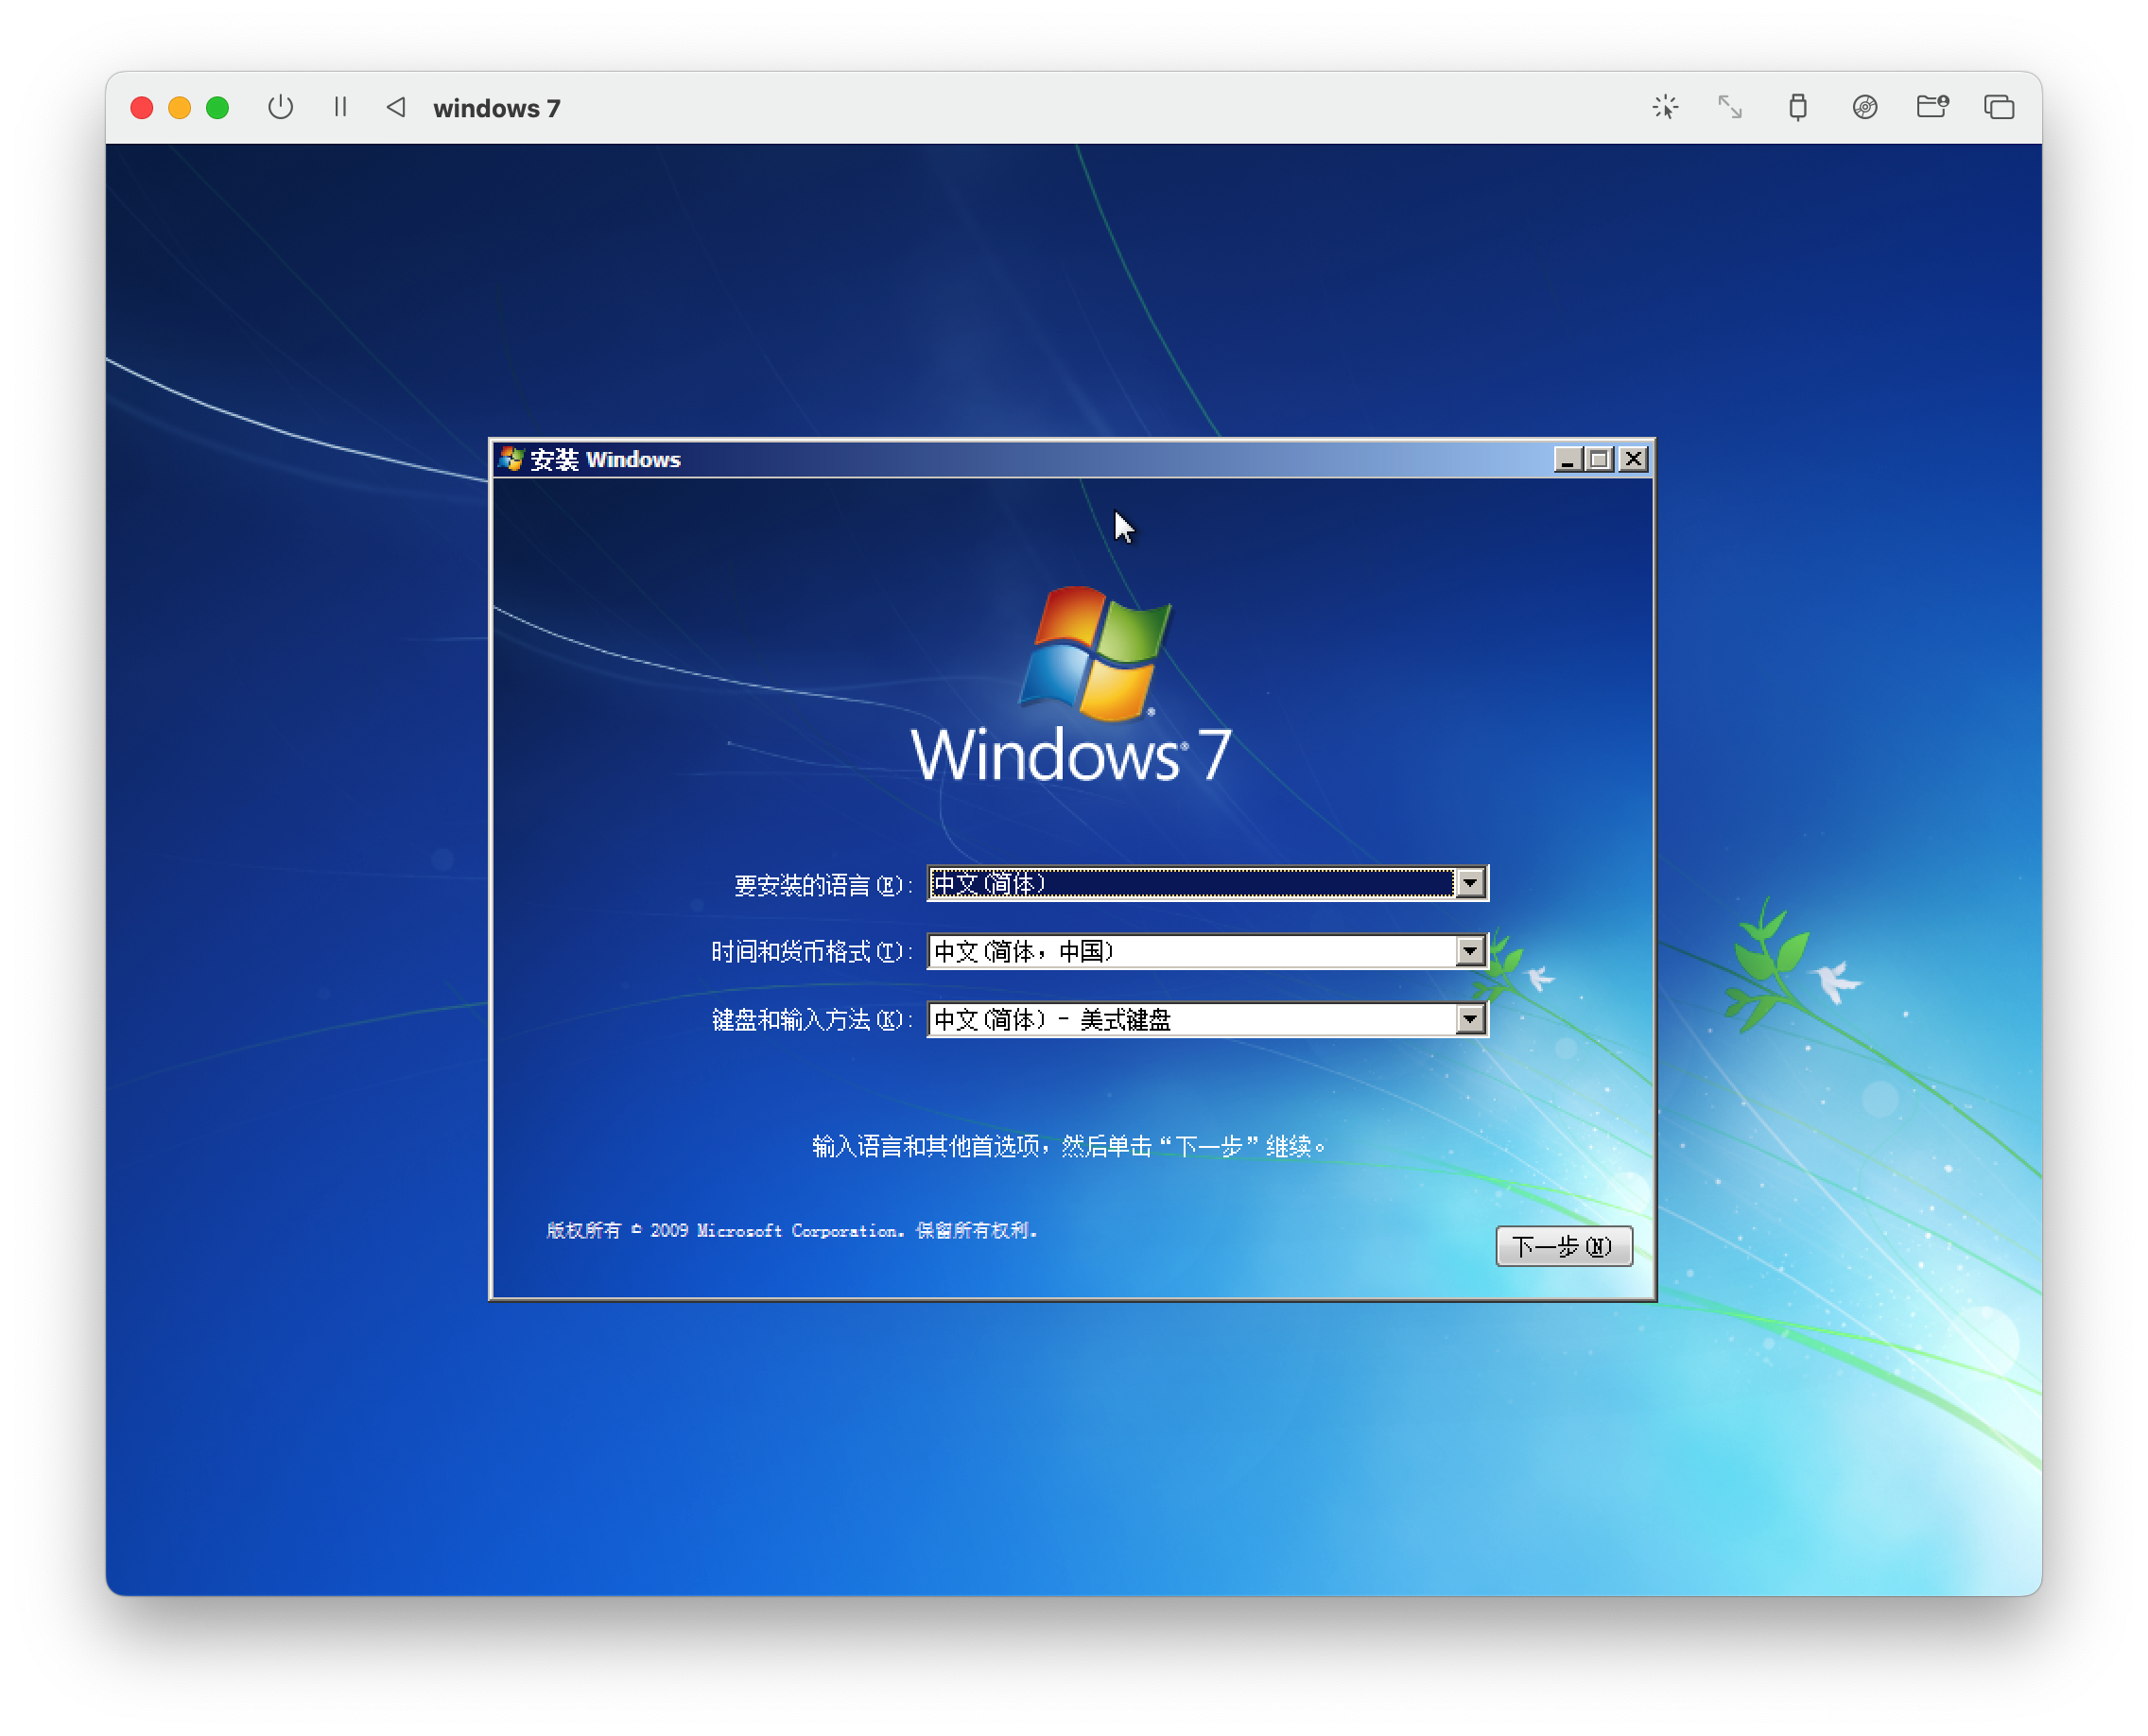Viewport: 2148px width, 1736px height.
Task: Click the 安装 Windows title bar program icon
Action: click(x=512, y=459)
